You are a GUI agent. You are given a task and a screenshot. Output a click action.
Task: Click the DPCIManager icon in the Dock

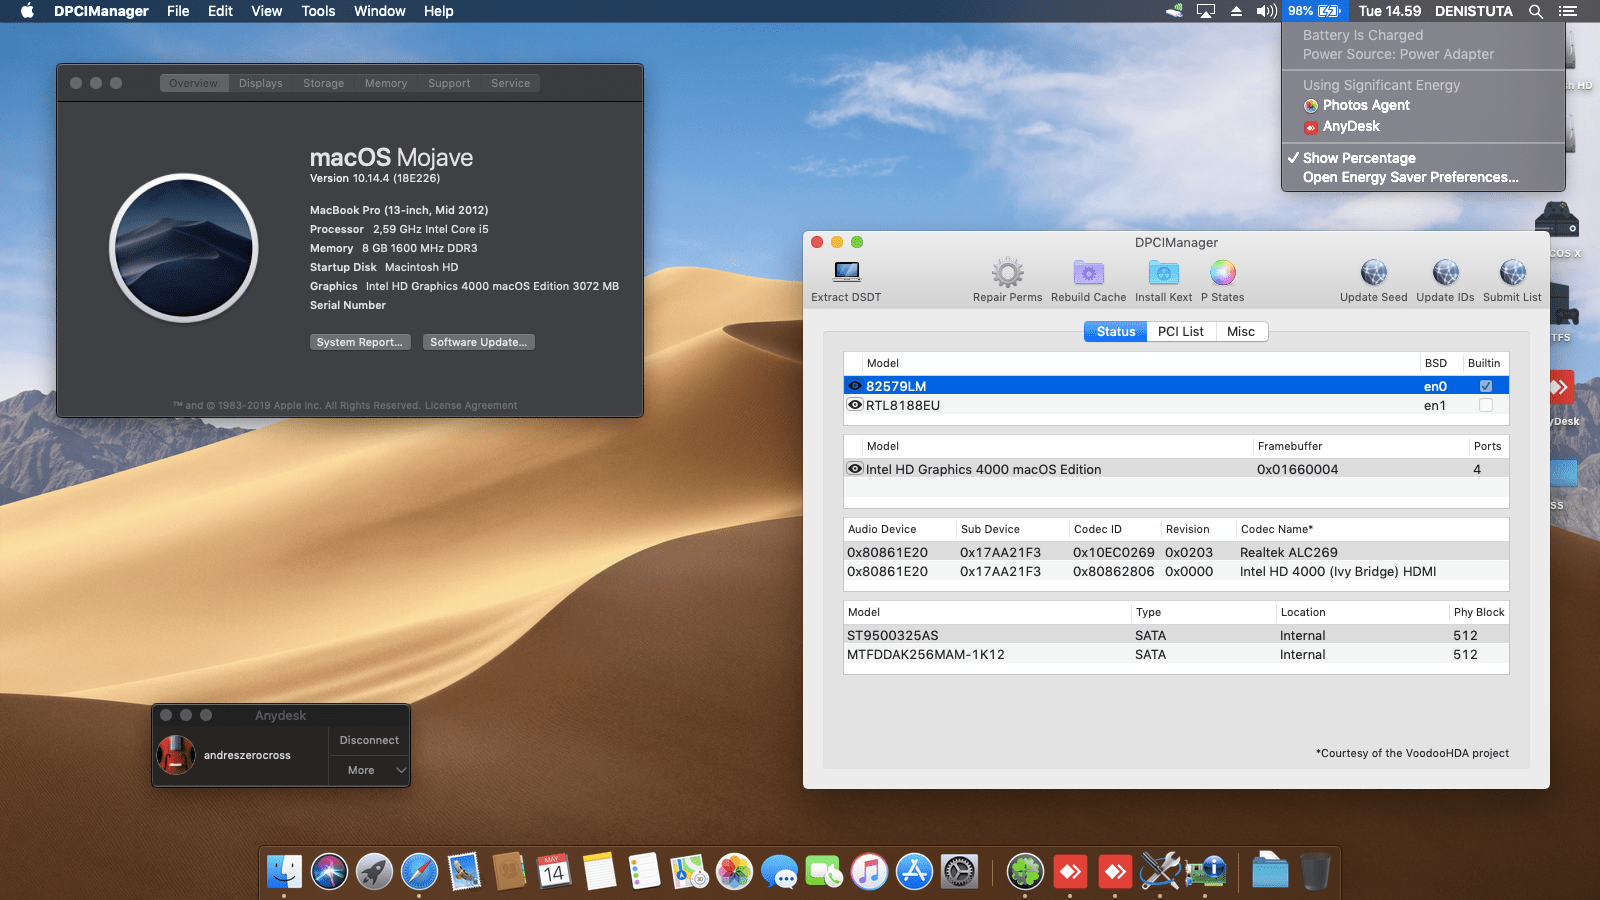[1205, 871]
